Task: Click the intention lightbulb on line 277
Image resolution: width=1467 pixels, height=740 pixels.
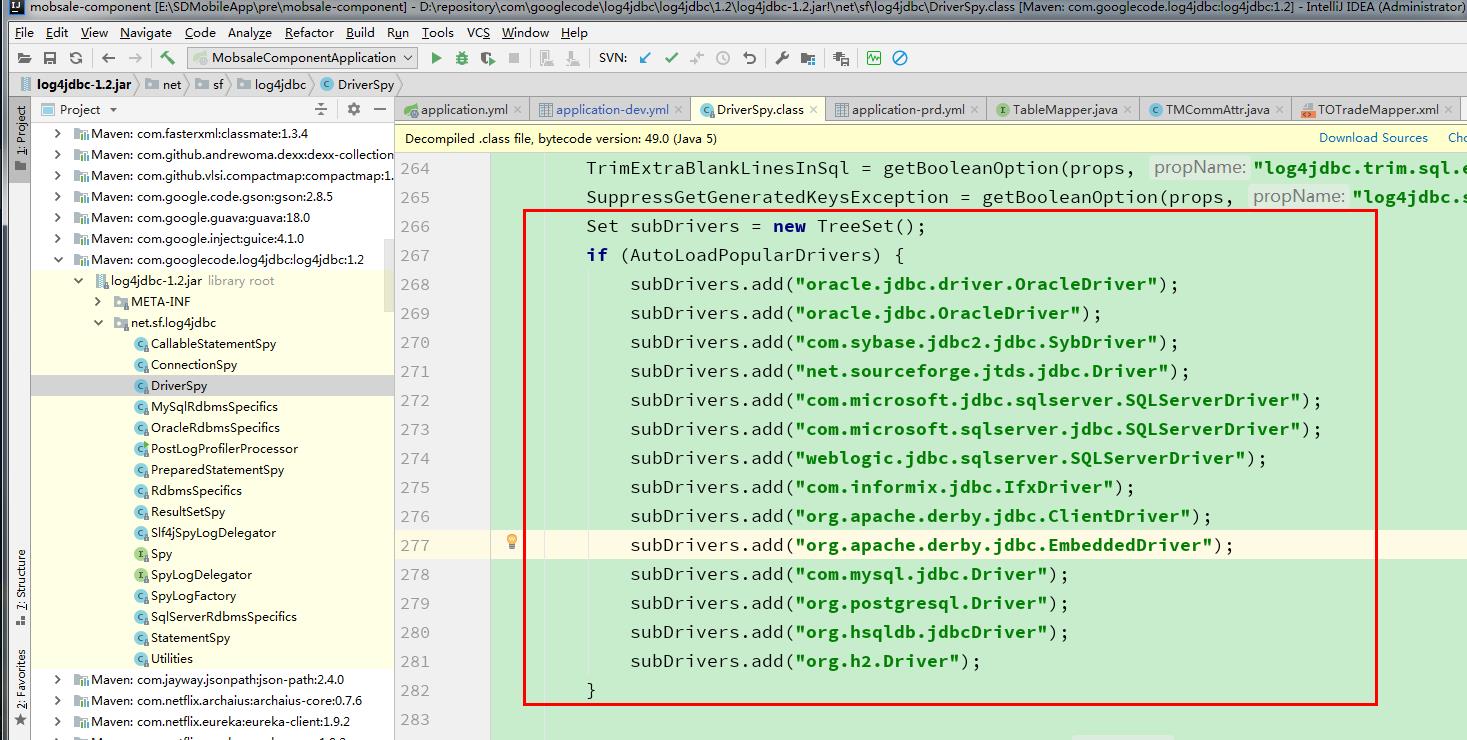Action: coord(513,544)
